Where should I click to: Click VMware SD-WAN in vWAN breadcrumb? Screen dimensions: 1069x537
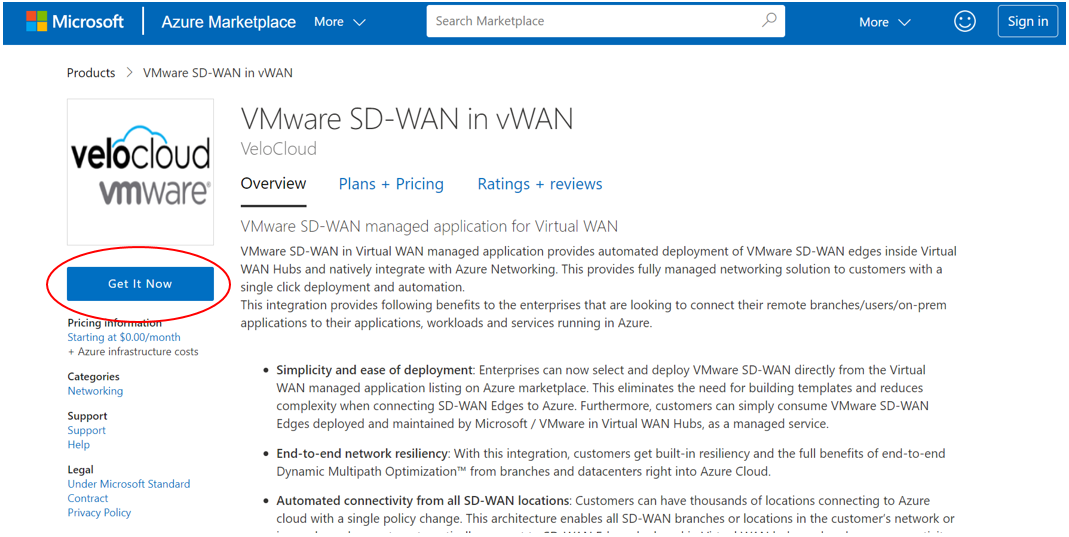coord(217,73)
